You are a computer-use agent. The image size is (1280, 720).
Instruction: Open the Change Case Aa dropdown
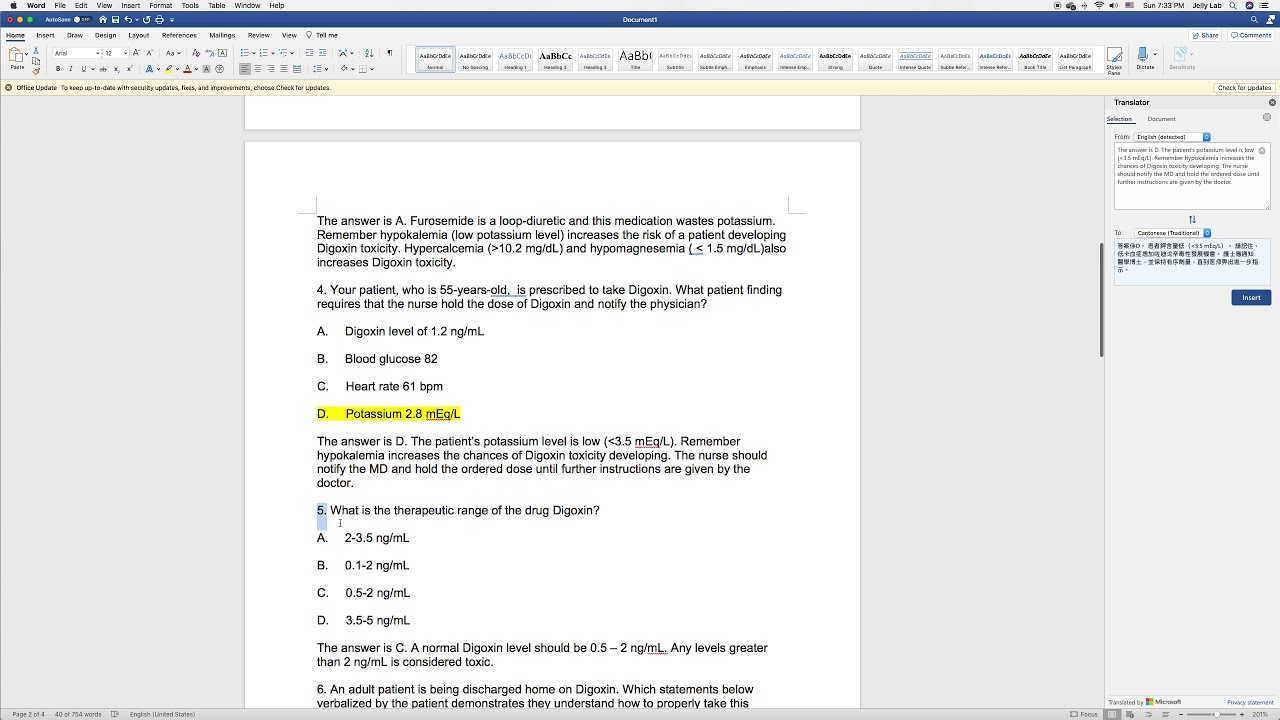coord(172,53)
